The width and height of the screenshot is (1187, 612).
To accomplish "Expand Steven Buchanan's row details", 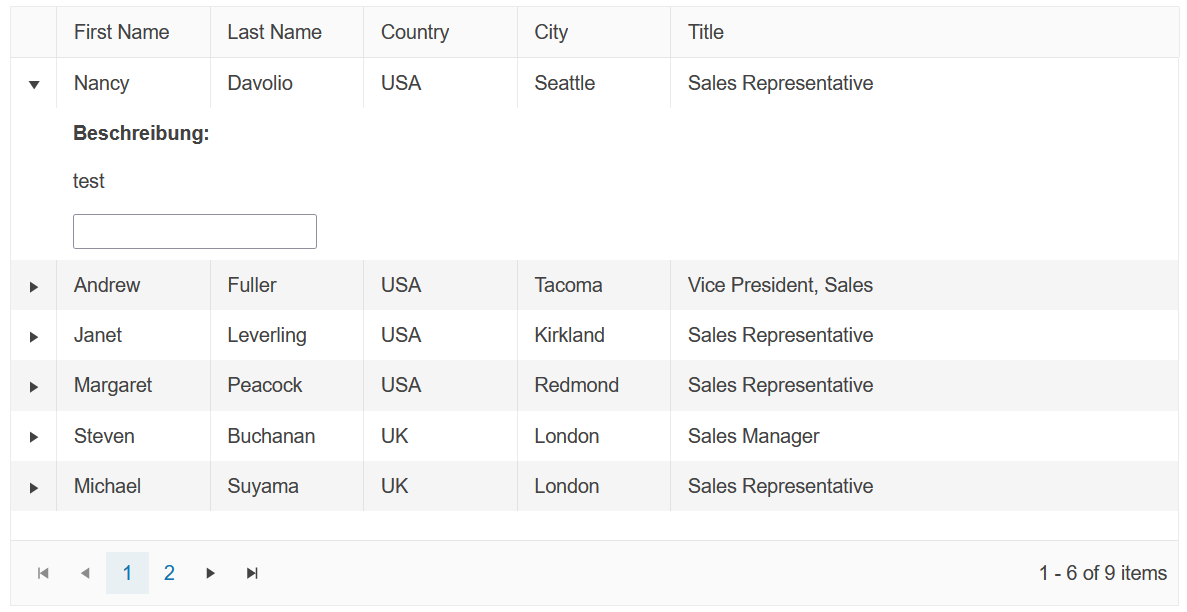I will [34, 437].
